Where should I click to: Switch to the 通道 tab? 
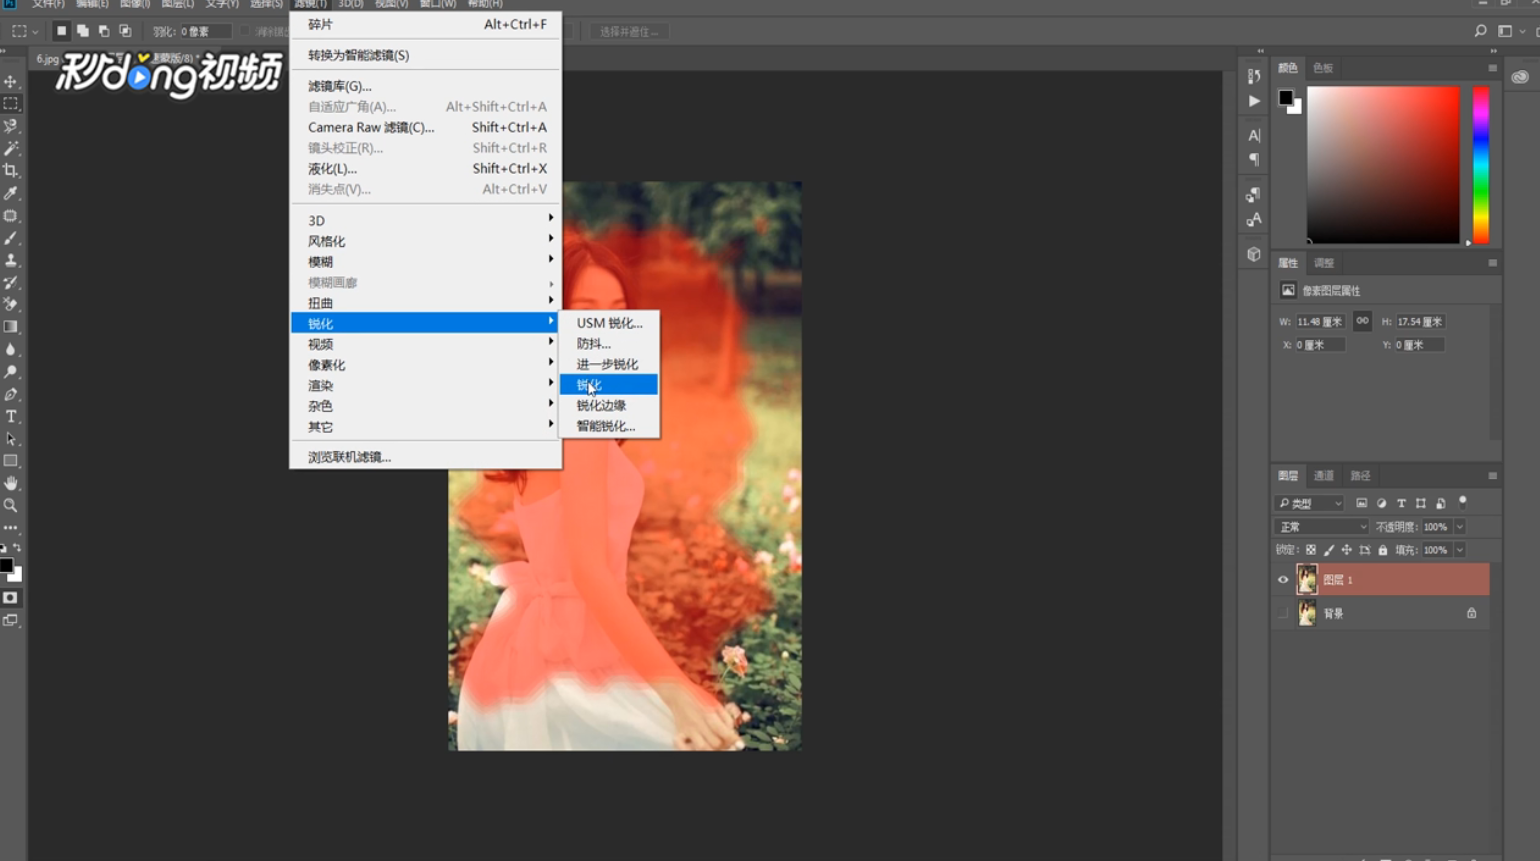[x=1324, y=476]
